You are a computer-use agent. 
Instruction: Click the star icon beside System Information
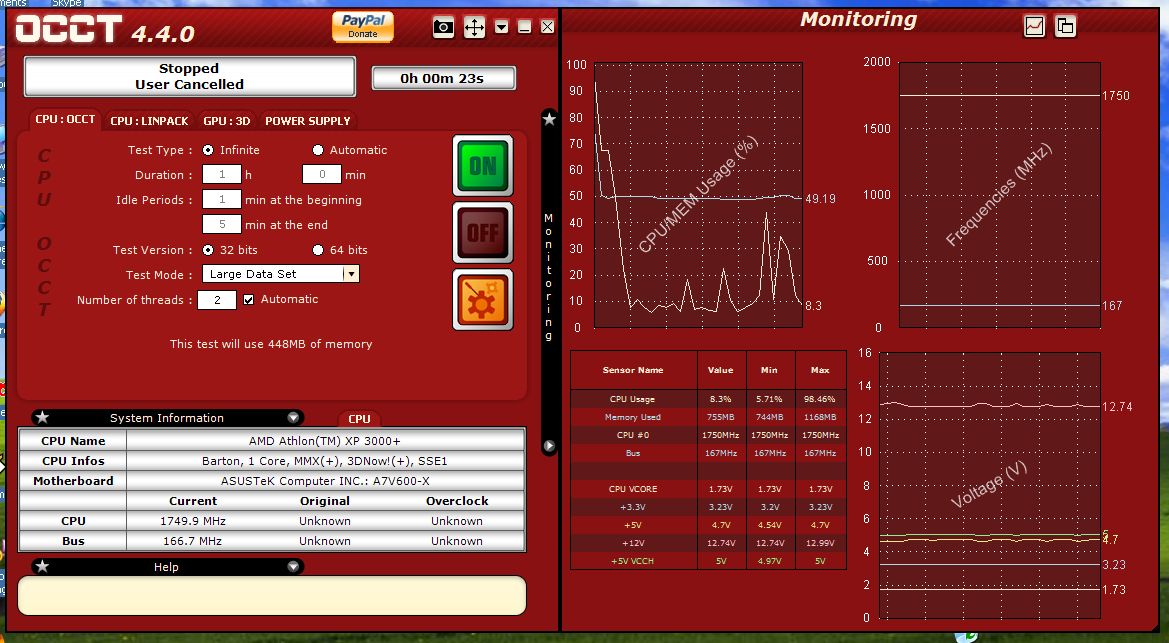(42, 417)
